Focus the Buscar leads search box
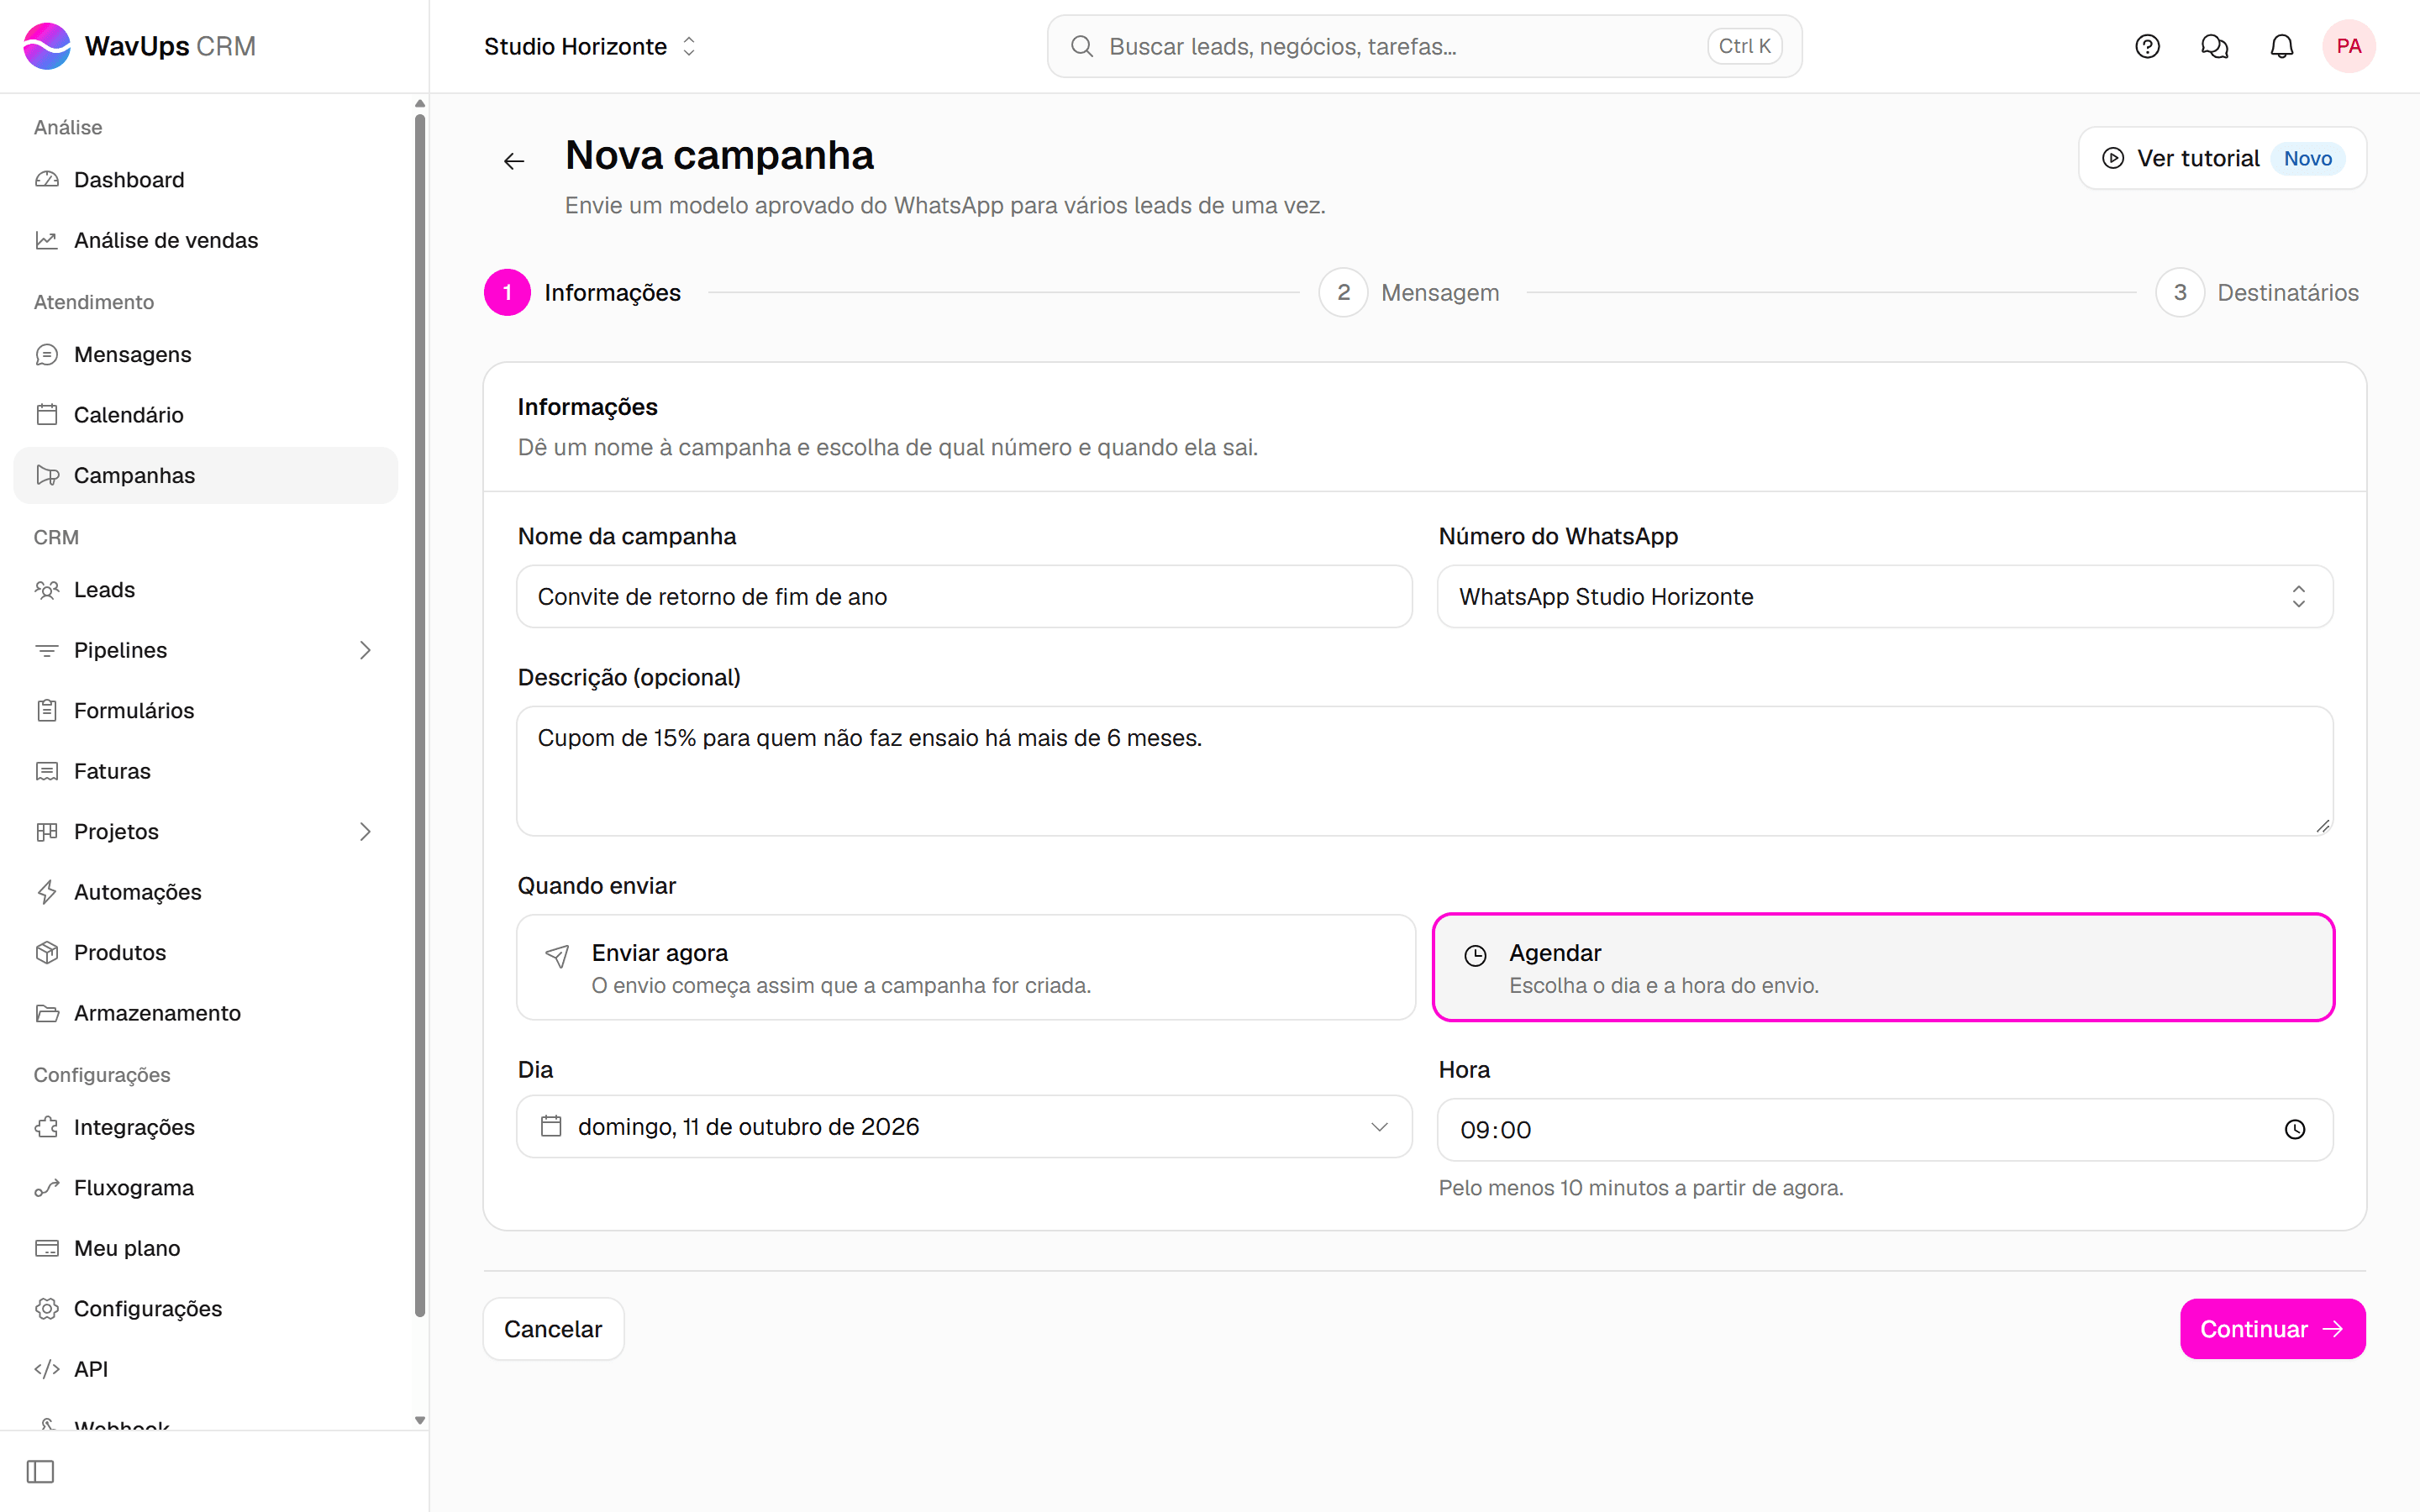 tap(1424, 46)
